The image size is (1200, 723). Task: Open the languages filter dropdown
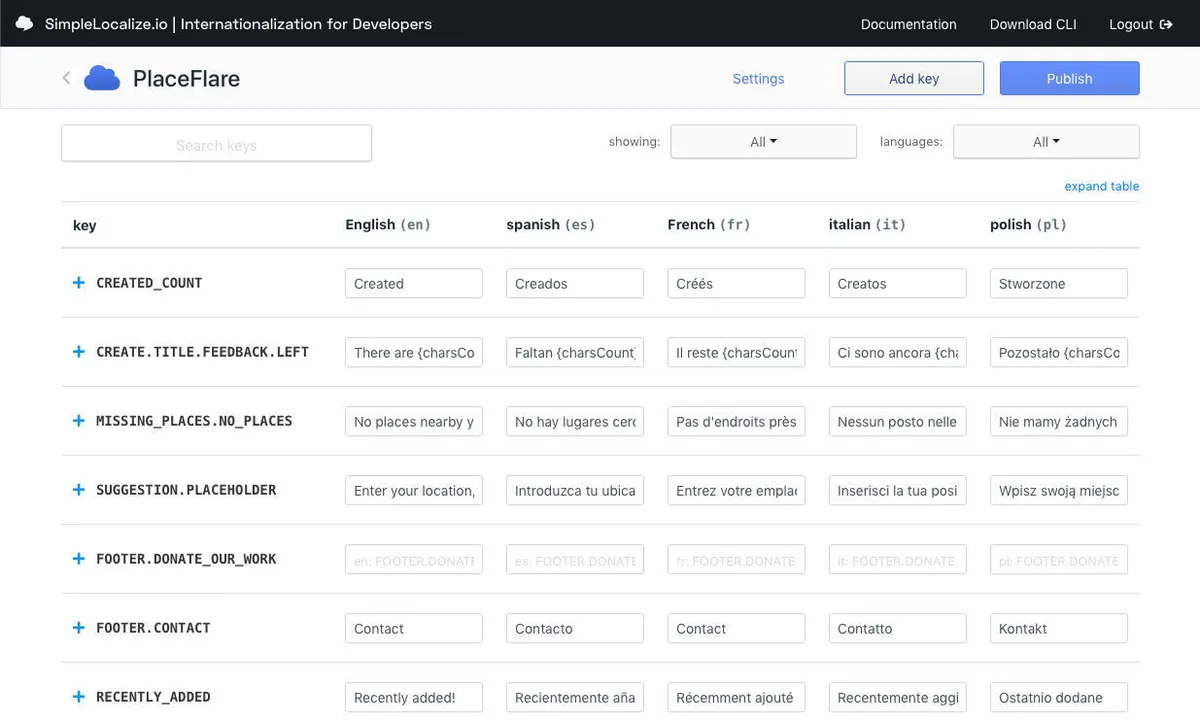click(1045, 142)
